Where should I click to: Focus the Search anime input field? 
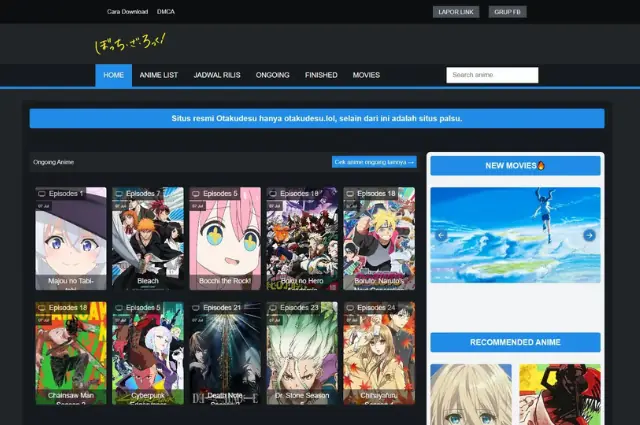click(492, 75)
